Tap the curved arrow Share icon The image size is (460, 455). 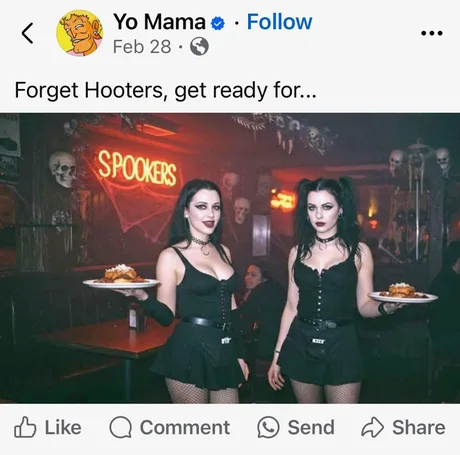(372, 427)
